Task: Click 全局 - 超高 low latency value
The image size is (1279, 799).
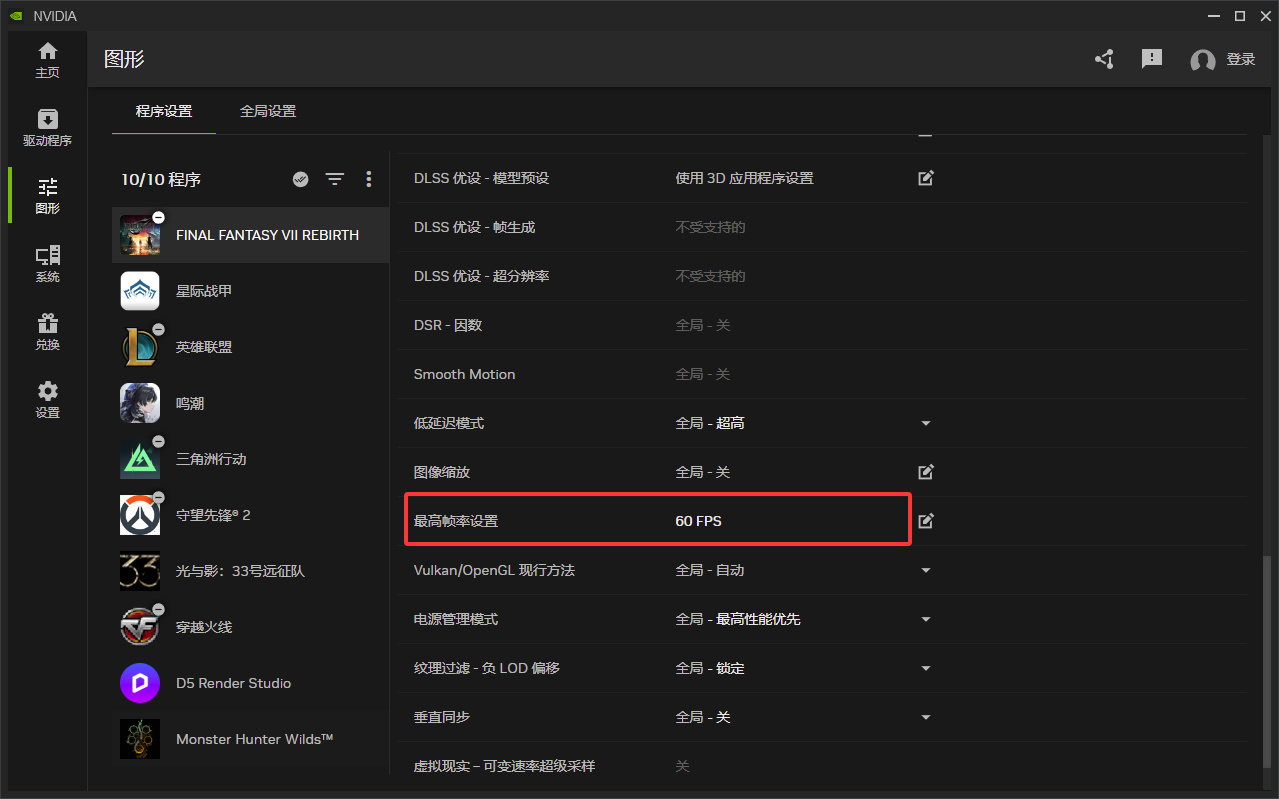Action: (x=710, y=423)
